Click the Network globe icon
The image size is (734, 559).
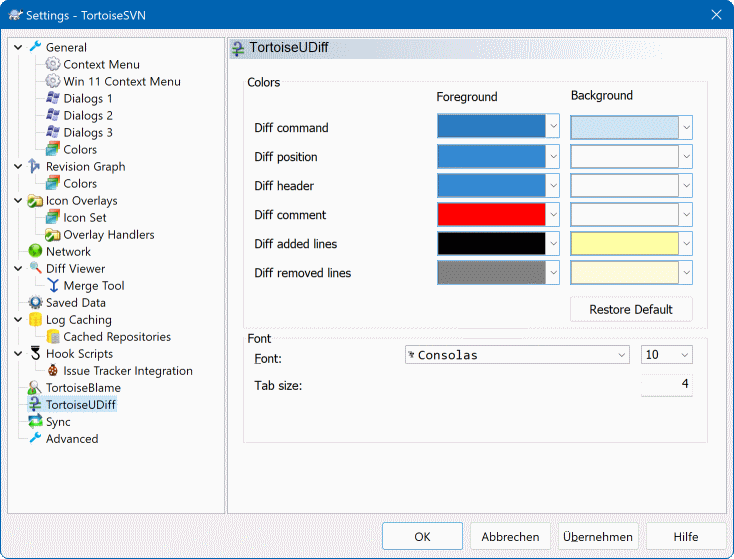(35, 251)
